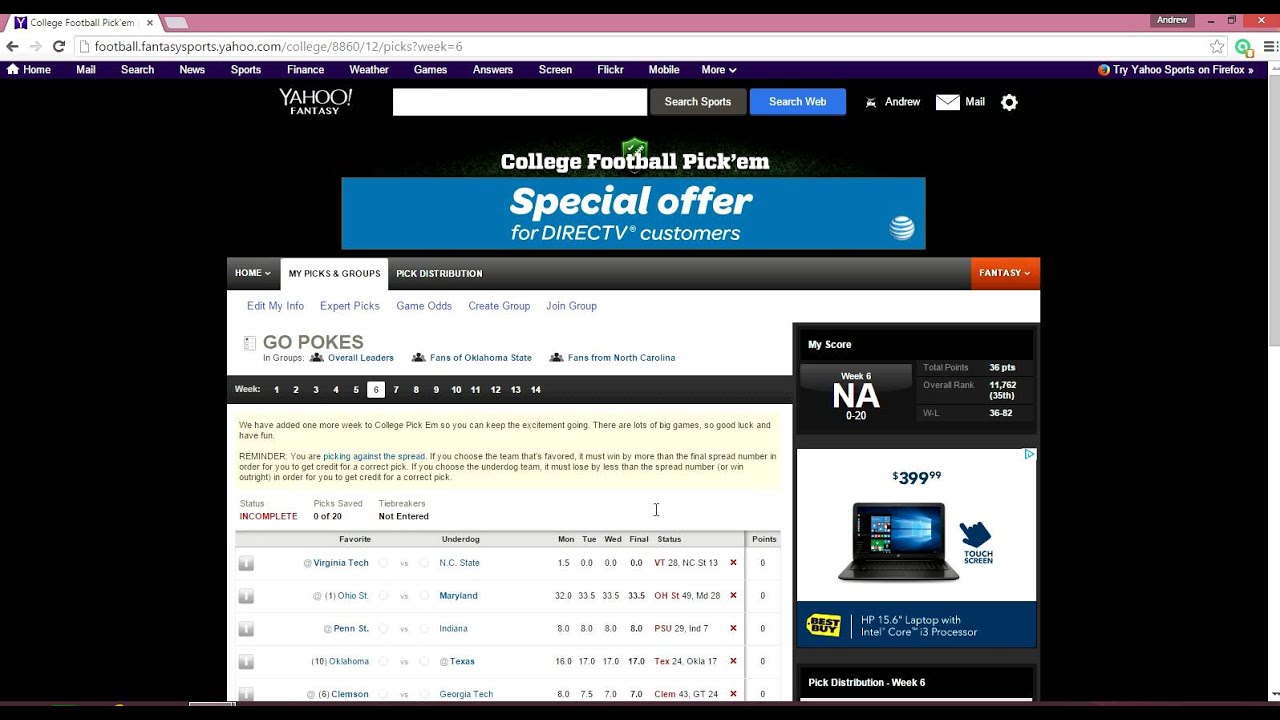Click group icon beside Fans of Oklahoma State
The height and width of the screenshot is (720, 1280).
pos(419,358)
